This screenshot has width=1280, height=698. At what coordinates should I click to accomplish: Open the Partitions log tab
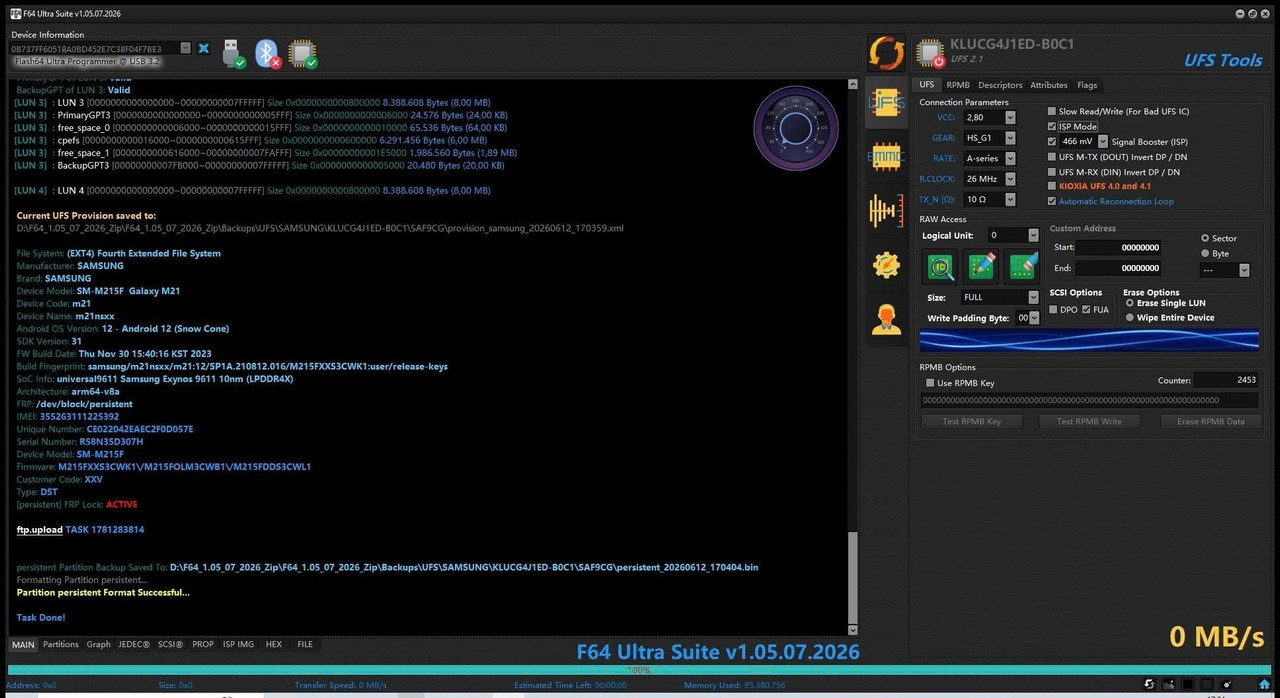(x=60, y=644)
